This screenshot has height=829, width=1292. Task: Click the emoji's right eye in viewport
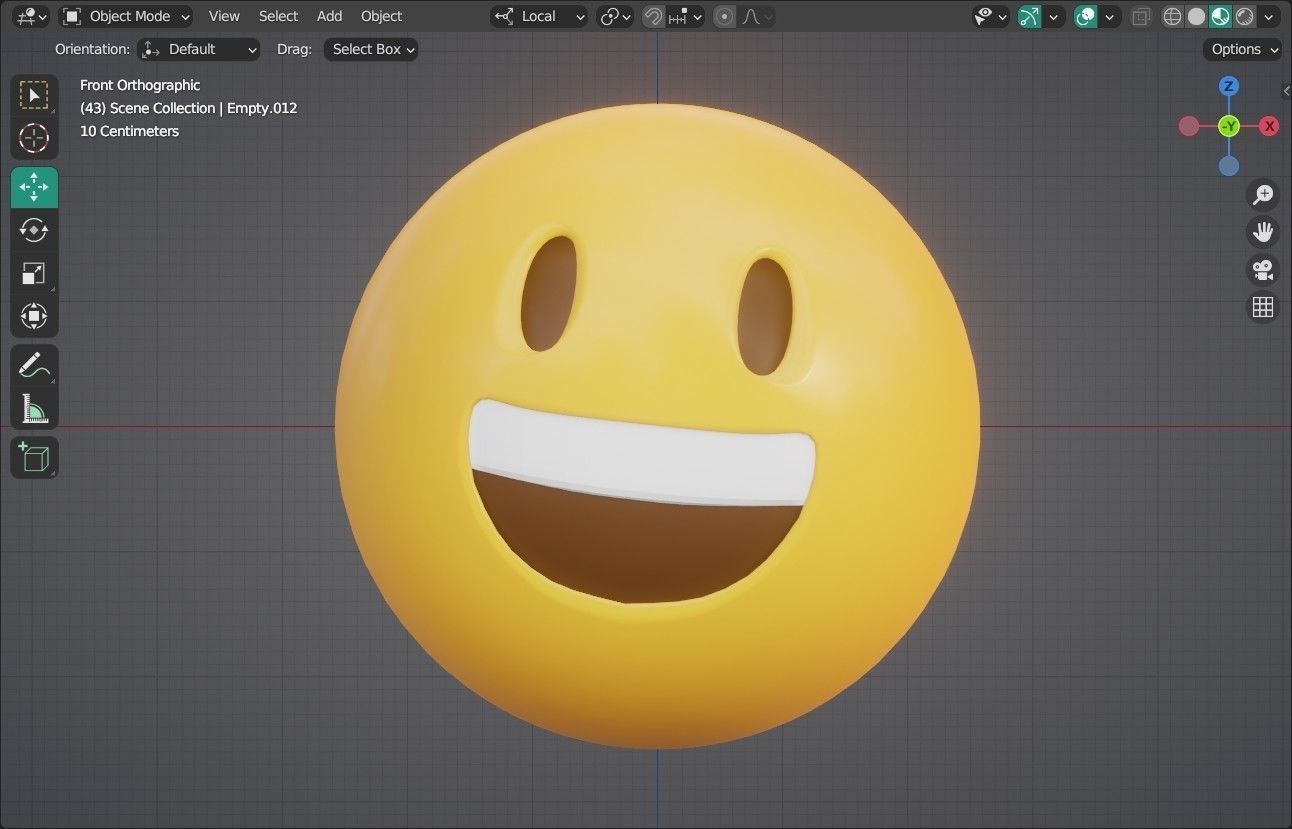pos(766,316)
